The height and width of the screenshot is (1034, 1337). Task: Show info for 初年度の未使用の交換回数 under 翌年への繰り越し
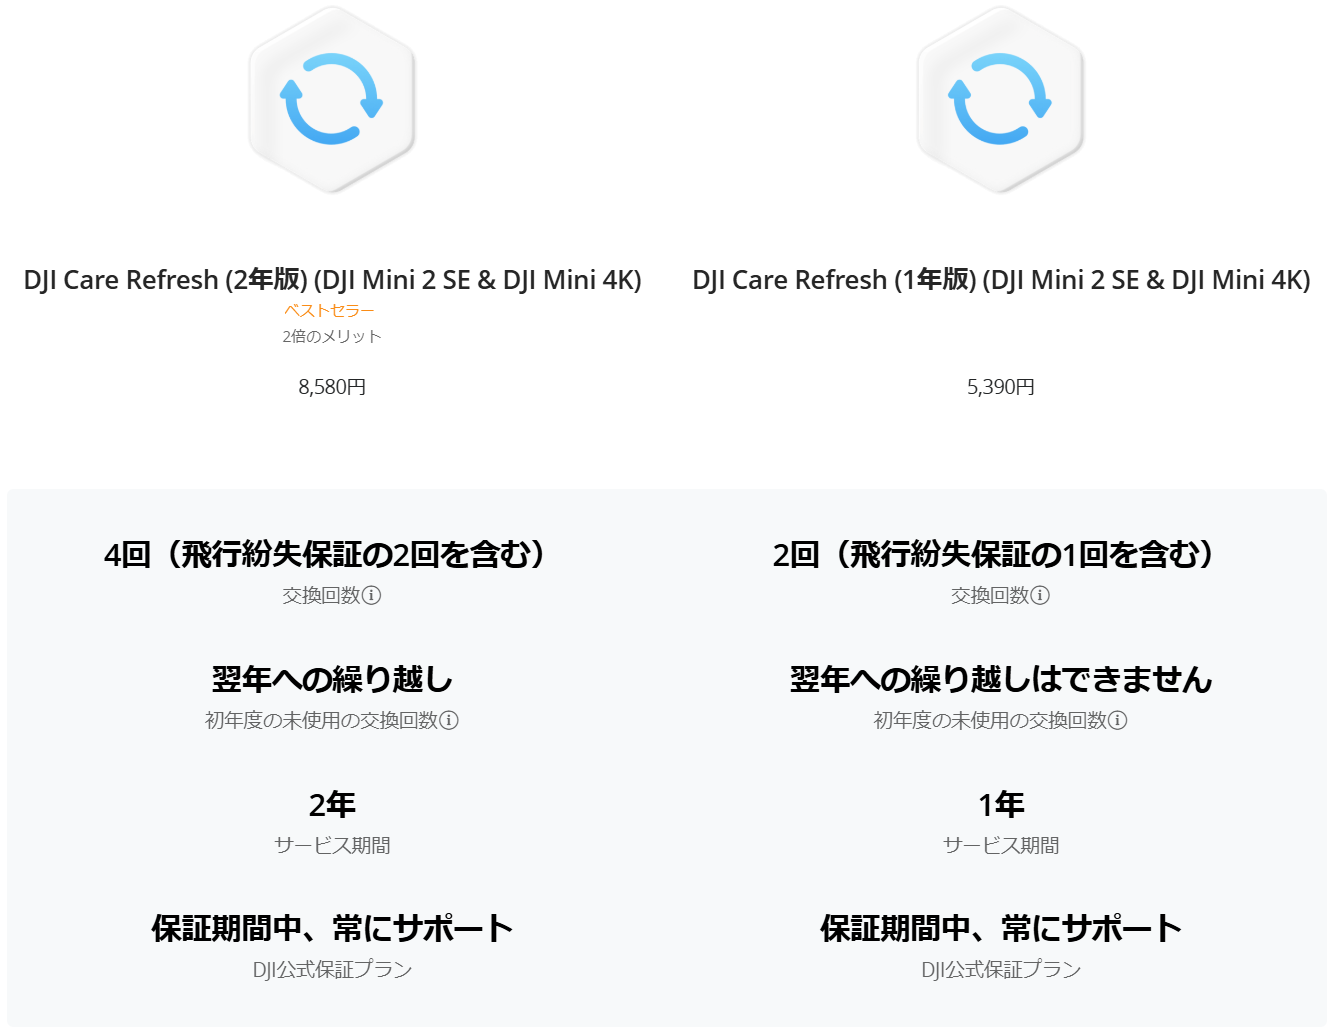click(x=449, y=720)
